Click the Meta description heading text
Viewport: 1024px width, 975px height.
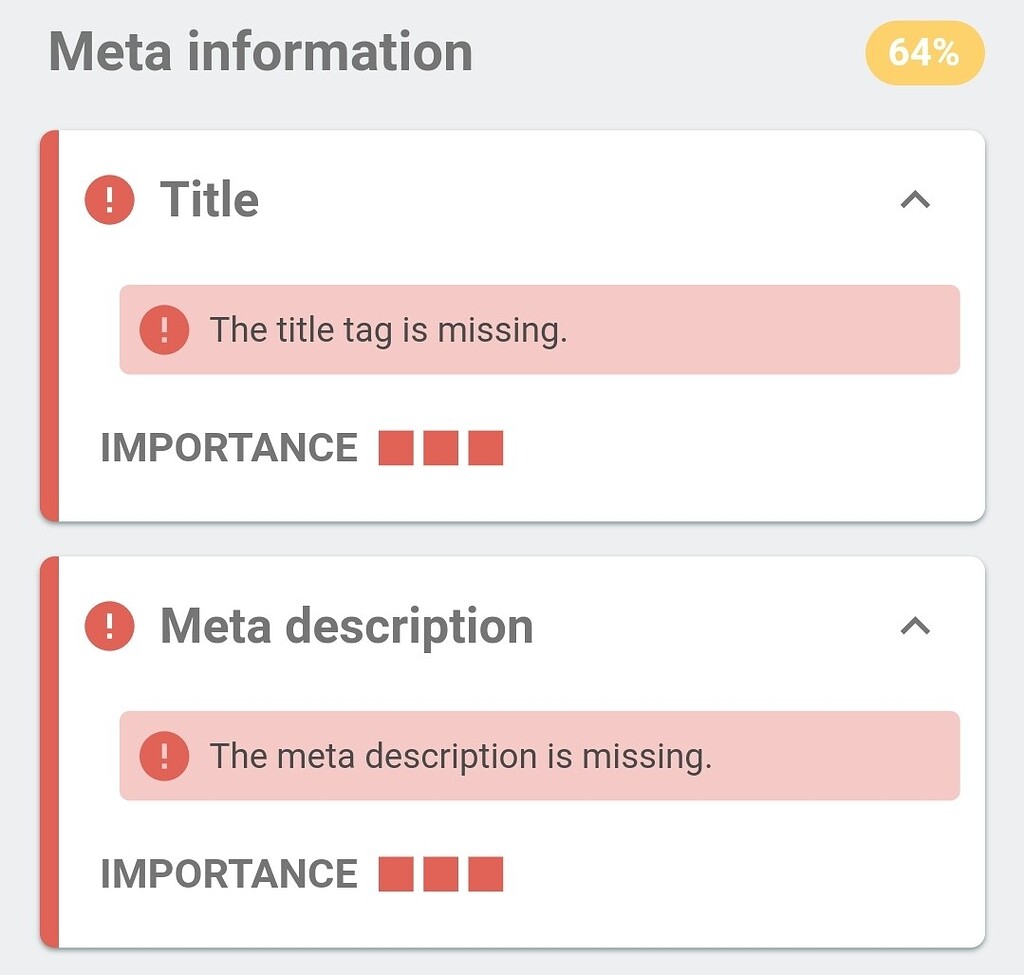point(346,627)
